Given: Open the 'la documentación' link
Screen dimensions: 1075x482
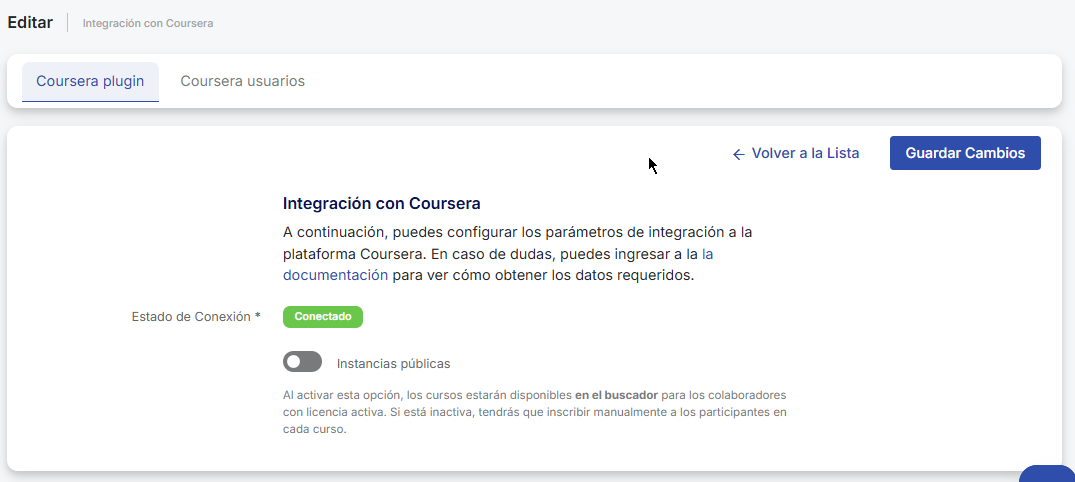Looking at the screenshot, I should pyautogui.click(x=335, y=275).
